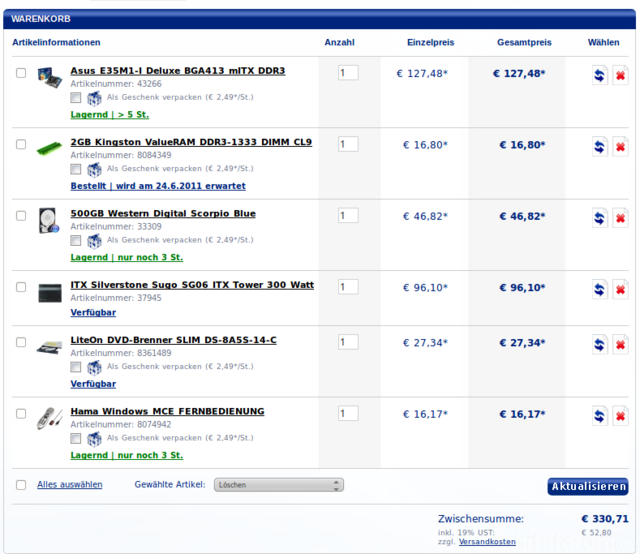Select the Asus E35M1-I Deluxe row checkbox

pos(21,73)
